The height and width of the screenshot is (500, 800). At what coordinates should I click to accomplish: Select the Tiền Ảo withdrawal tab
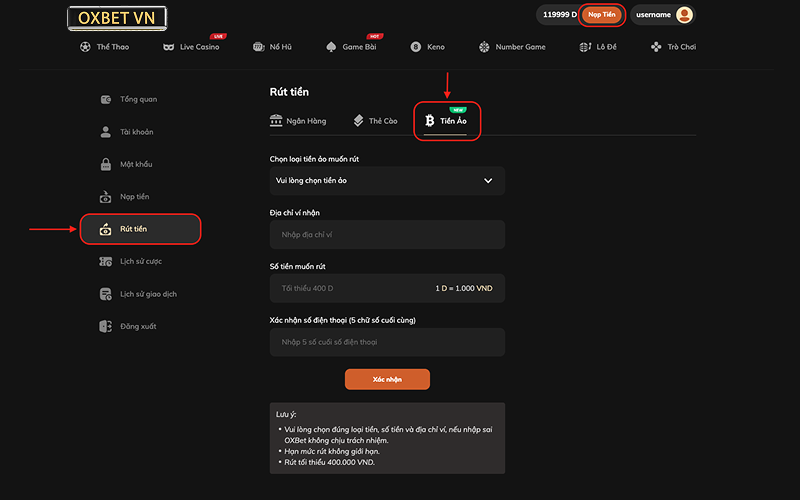pos(447,121)
